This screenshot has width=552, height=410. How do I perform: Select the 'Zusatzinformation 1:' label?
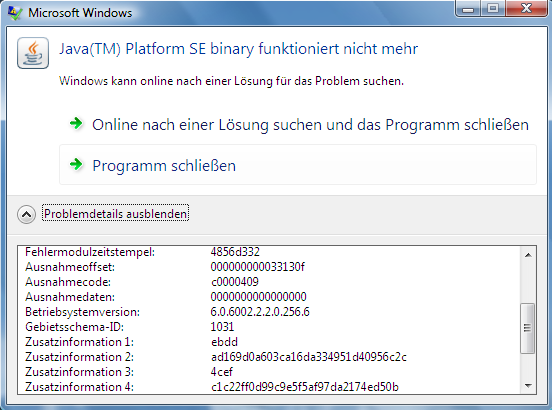point(79,342)
